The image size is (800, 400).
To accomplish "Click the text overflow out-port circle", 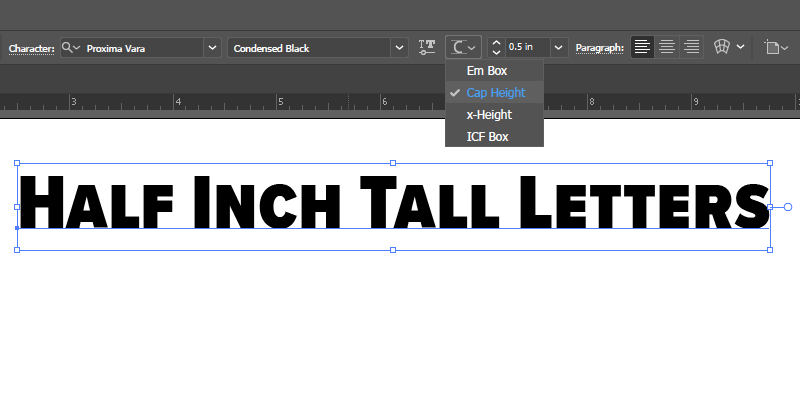I will [x=788, y=207].
